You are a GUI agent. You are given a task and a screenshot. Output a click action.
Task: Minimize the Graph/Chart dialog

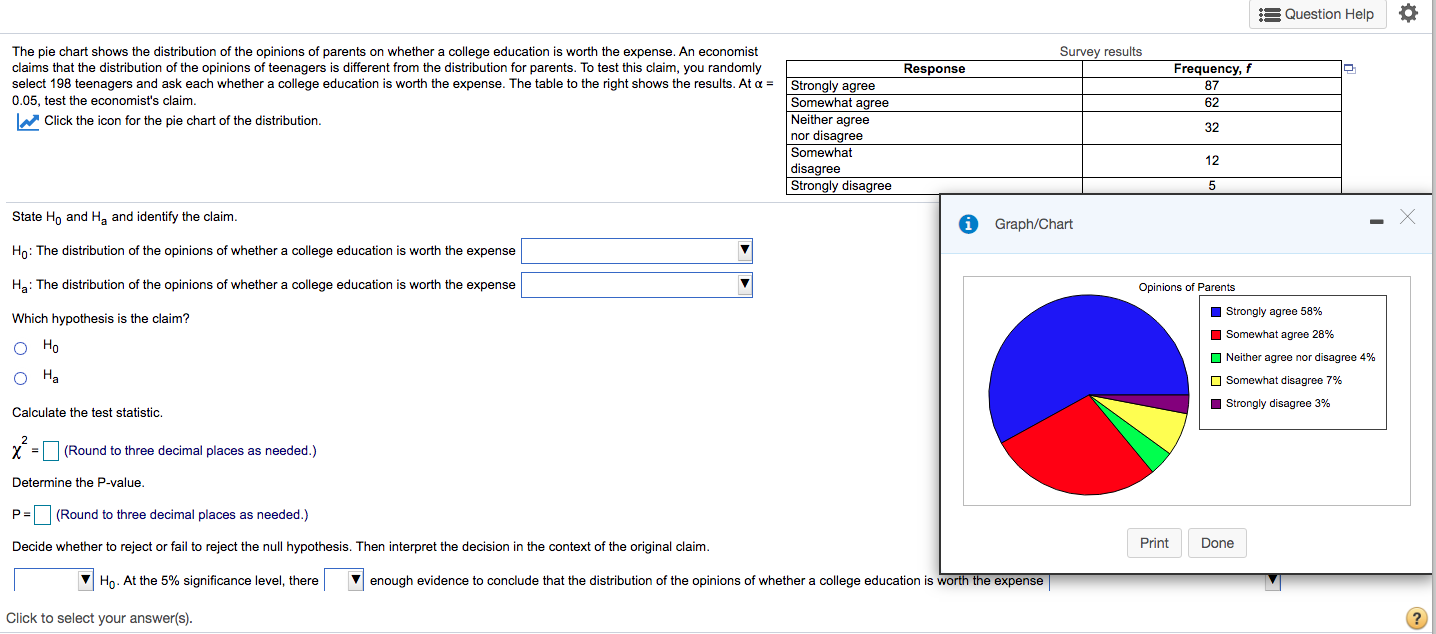click(x=1376, y=220)
